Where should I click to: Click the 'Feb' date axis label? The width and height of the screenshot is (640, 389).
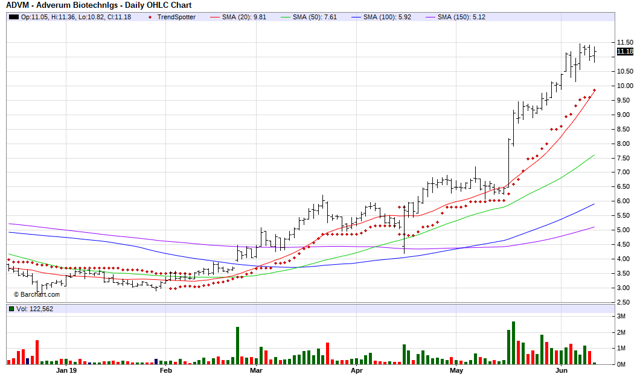click(x=166, y=371)
